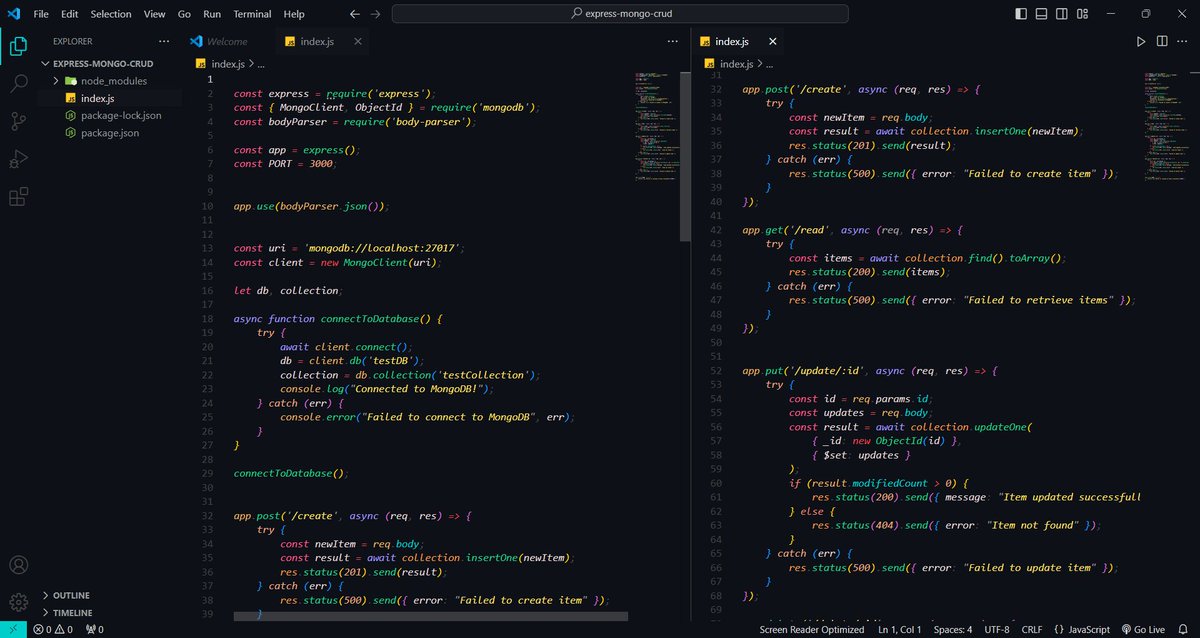This screenshot has width=1200, height=638.
Task: Go forward with the right arrow
Action: coord(375,14)
